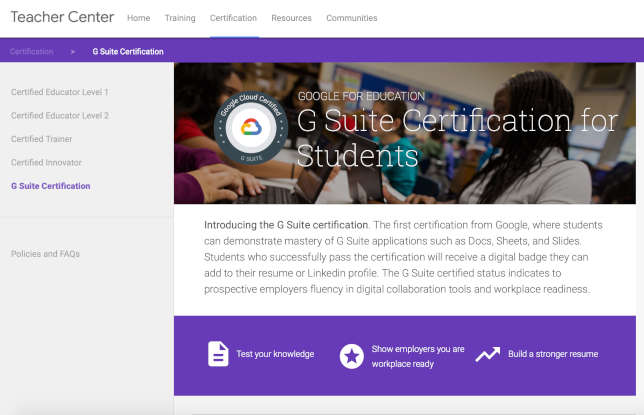The image size is (644, 415).
Task: Open Certified Innovator in sidebar
Action: point(46,162)
